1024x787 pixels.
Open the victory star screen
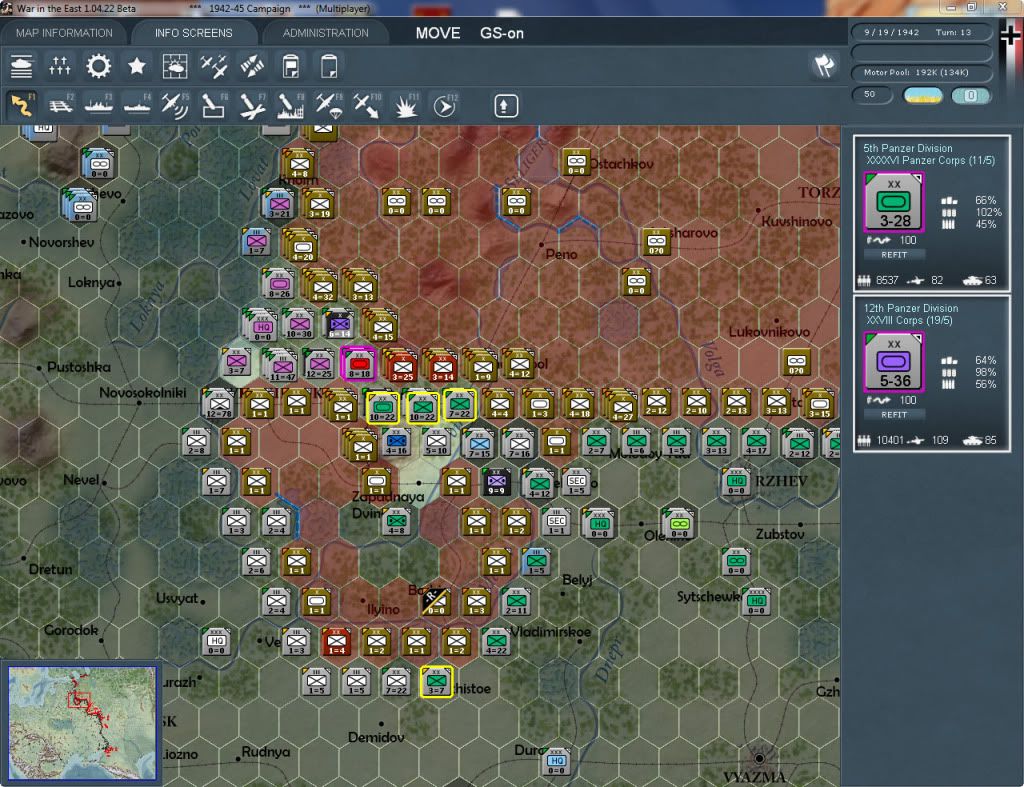tap(136, 66)
